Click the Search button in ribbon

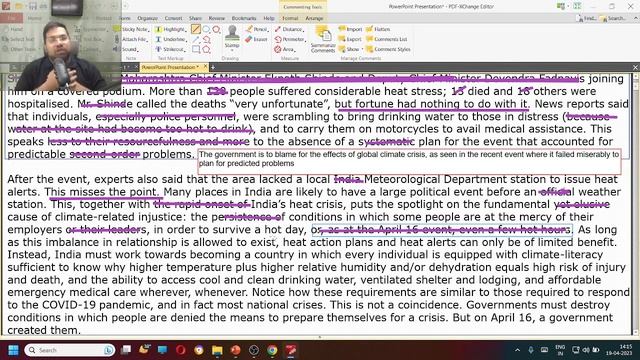click(x=612, y=18)
